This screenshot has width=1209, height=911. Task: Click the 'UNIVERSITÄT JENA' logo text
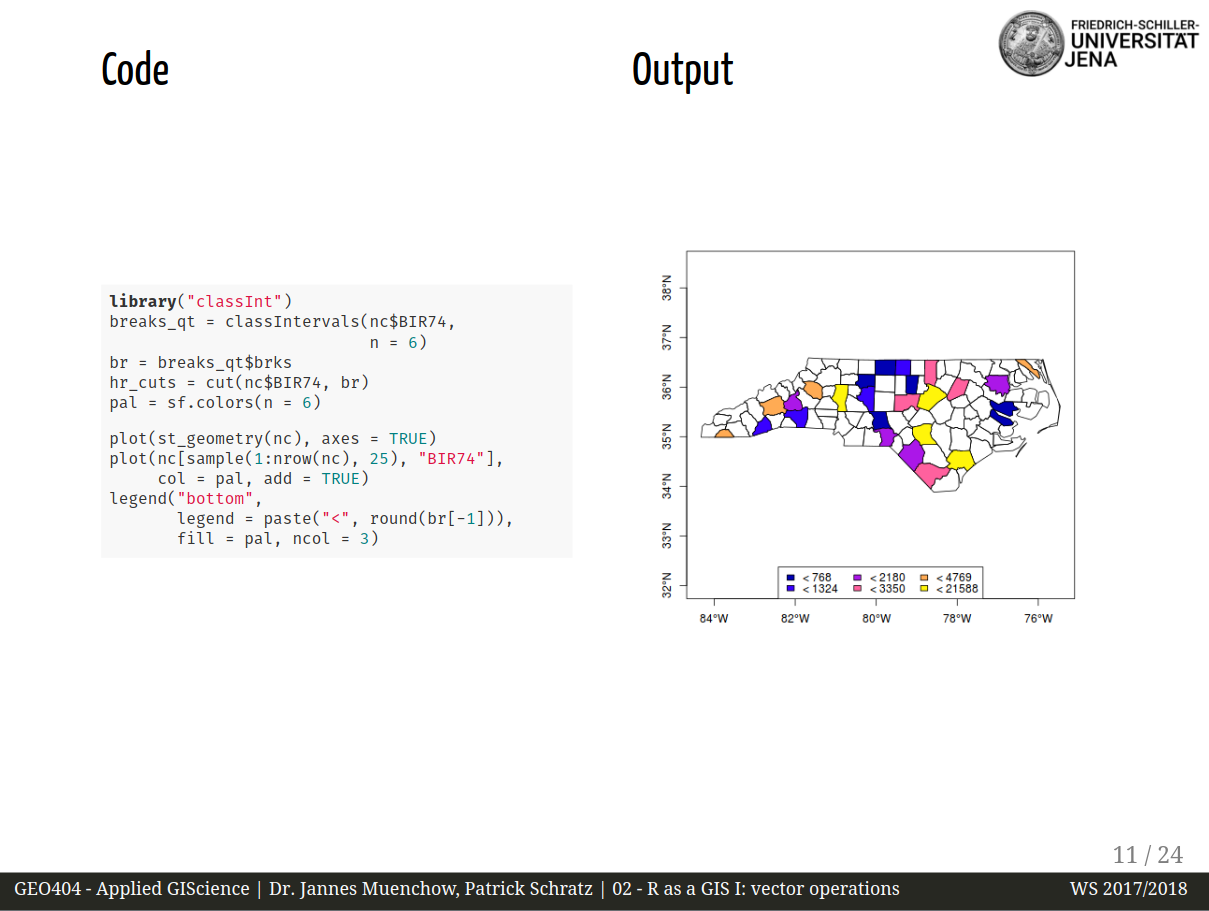click(1134, 49)
